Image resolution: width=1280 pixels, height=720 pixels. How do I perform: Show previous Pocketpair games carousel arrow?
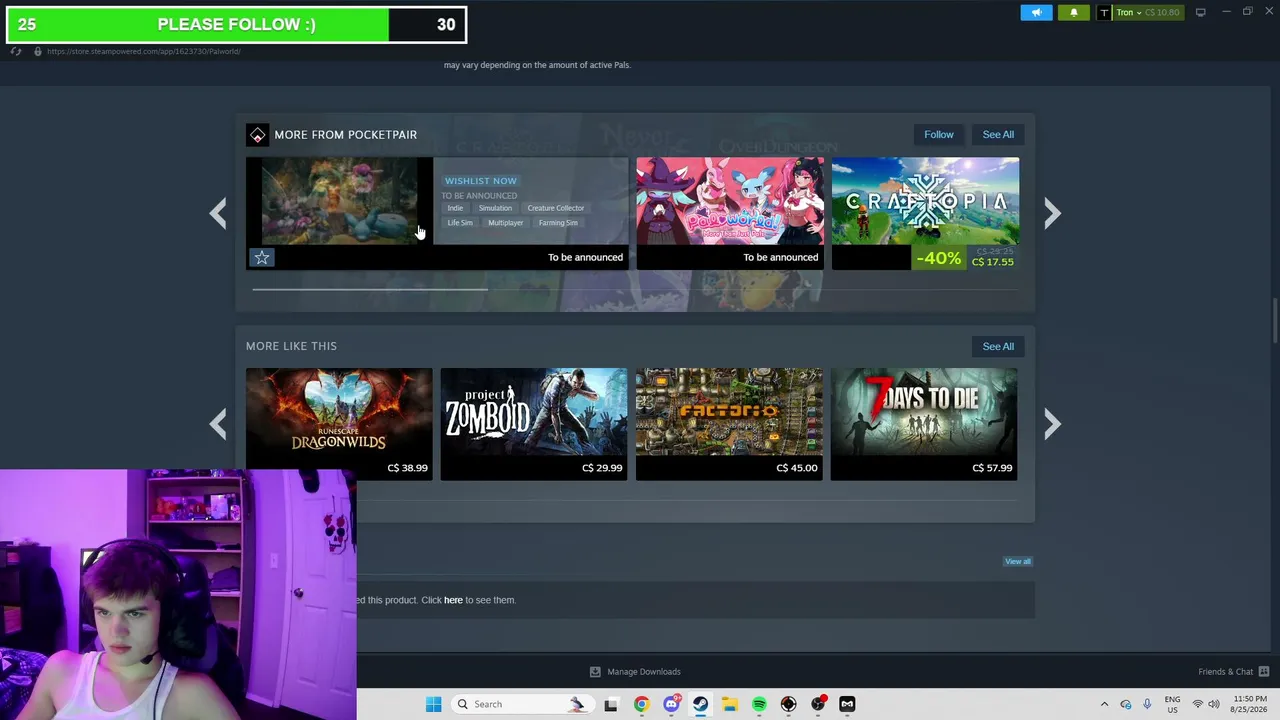[x=218, y=213]
